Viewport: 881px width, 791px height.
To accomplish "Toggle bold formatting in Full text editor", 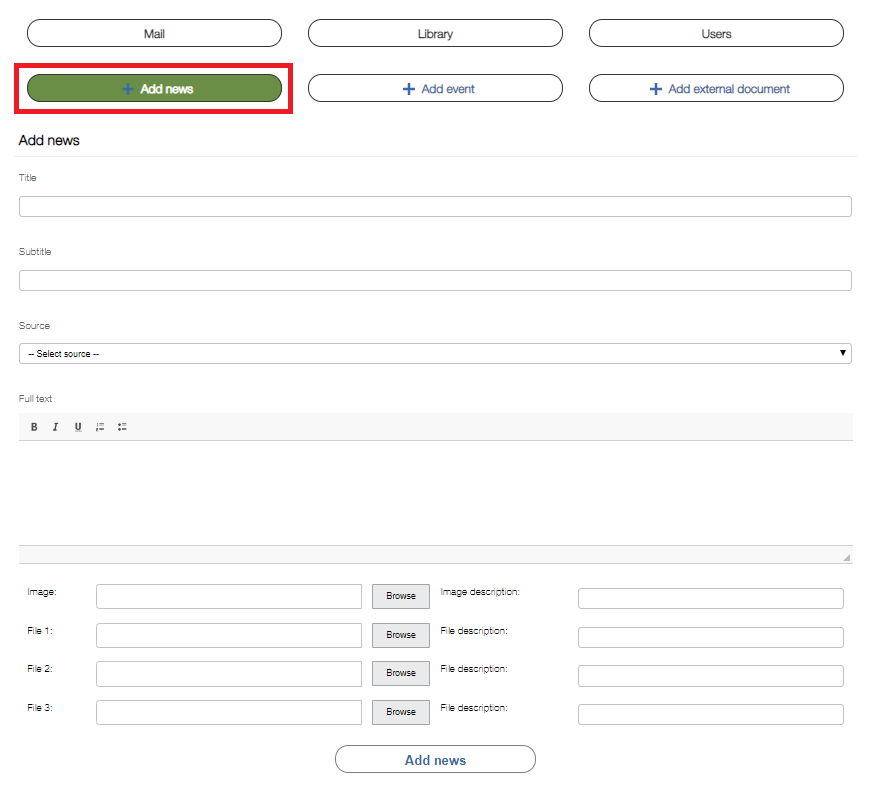I will (x=34, y=427).
